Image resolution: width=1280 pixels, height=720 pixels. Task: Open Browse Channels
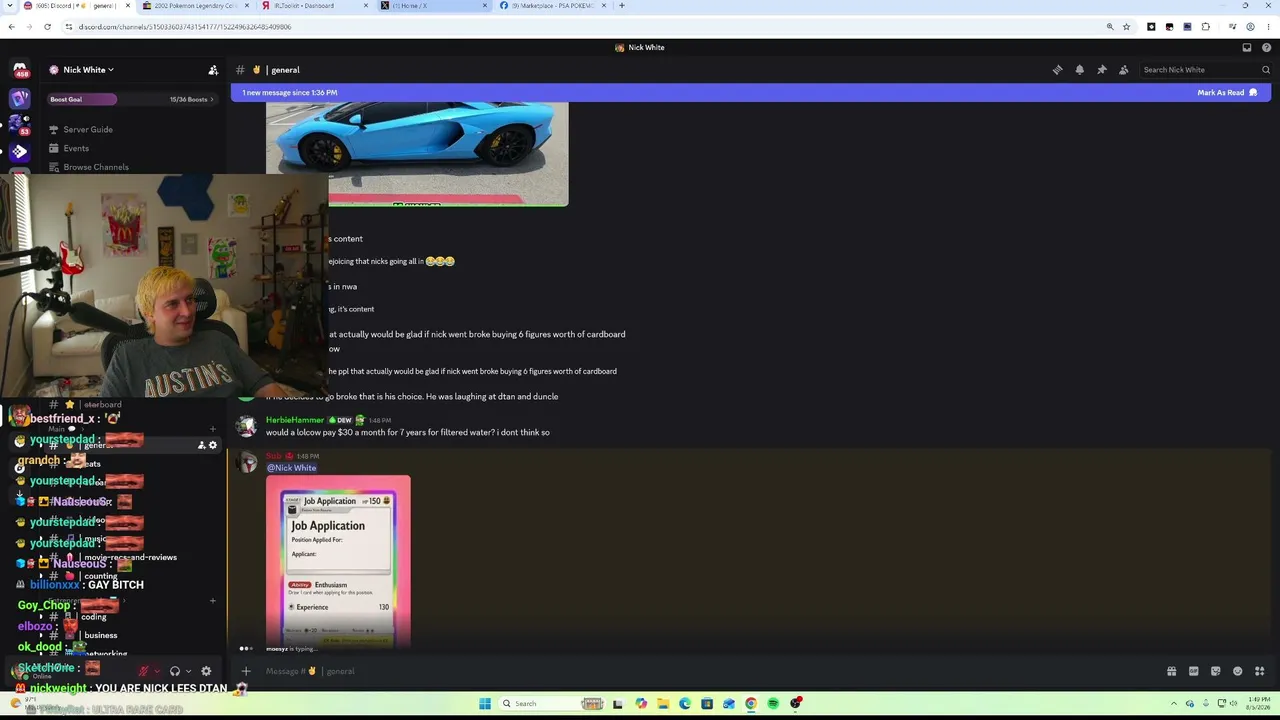96,167
